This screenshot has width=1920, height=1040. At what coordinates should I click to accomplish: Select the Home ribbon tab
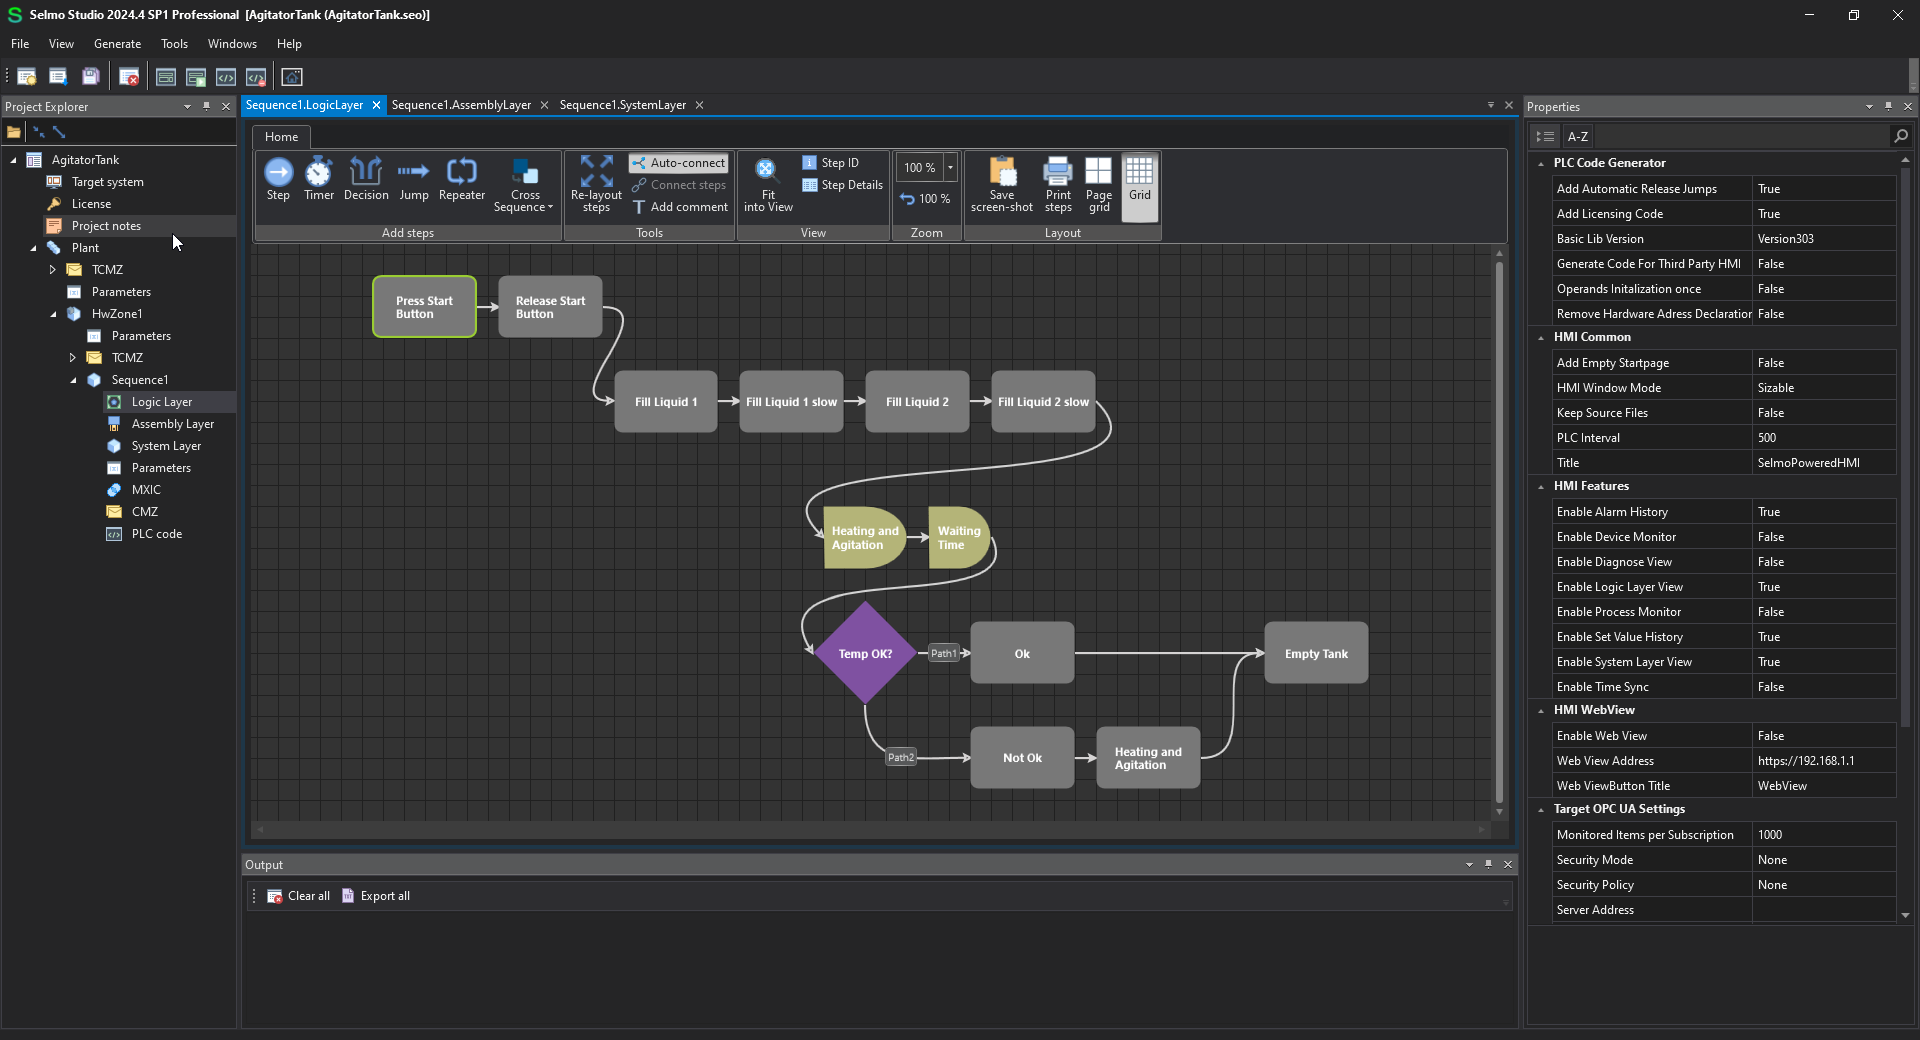coord(281,137)
